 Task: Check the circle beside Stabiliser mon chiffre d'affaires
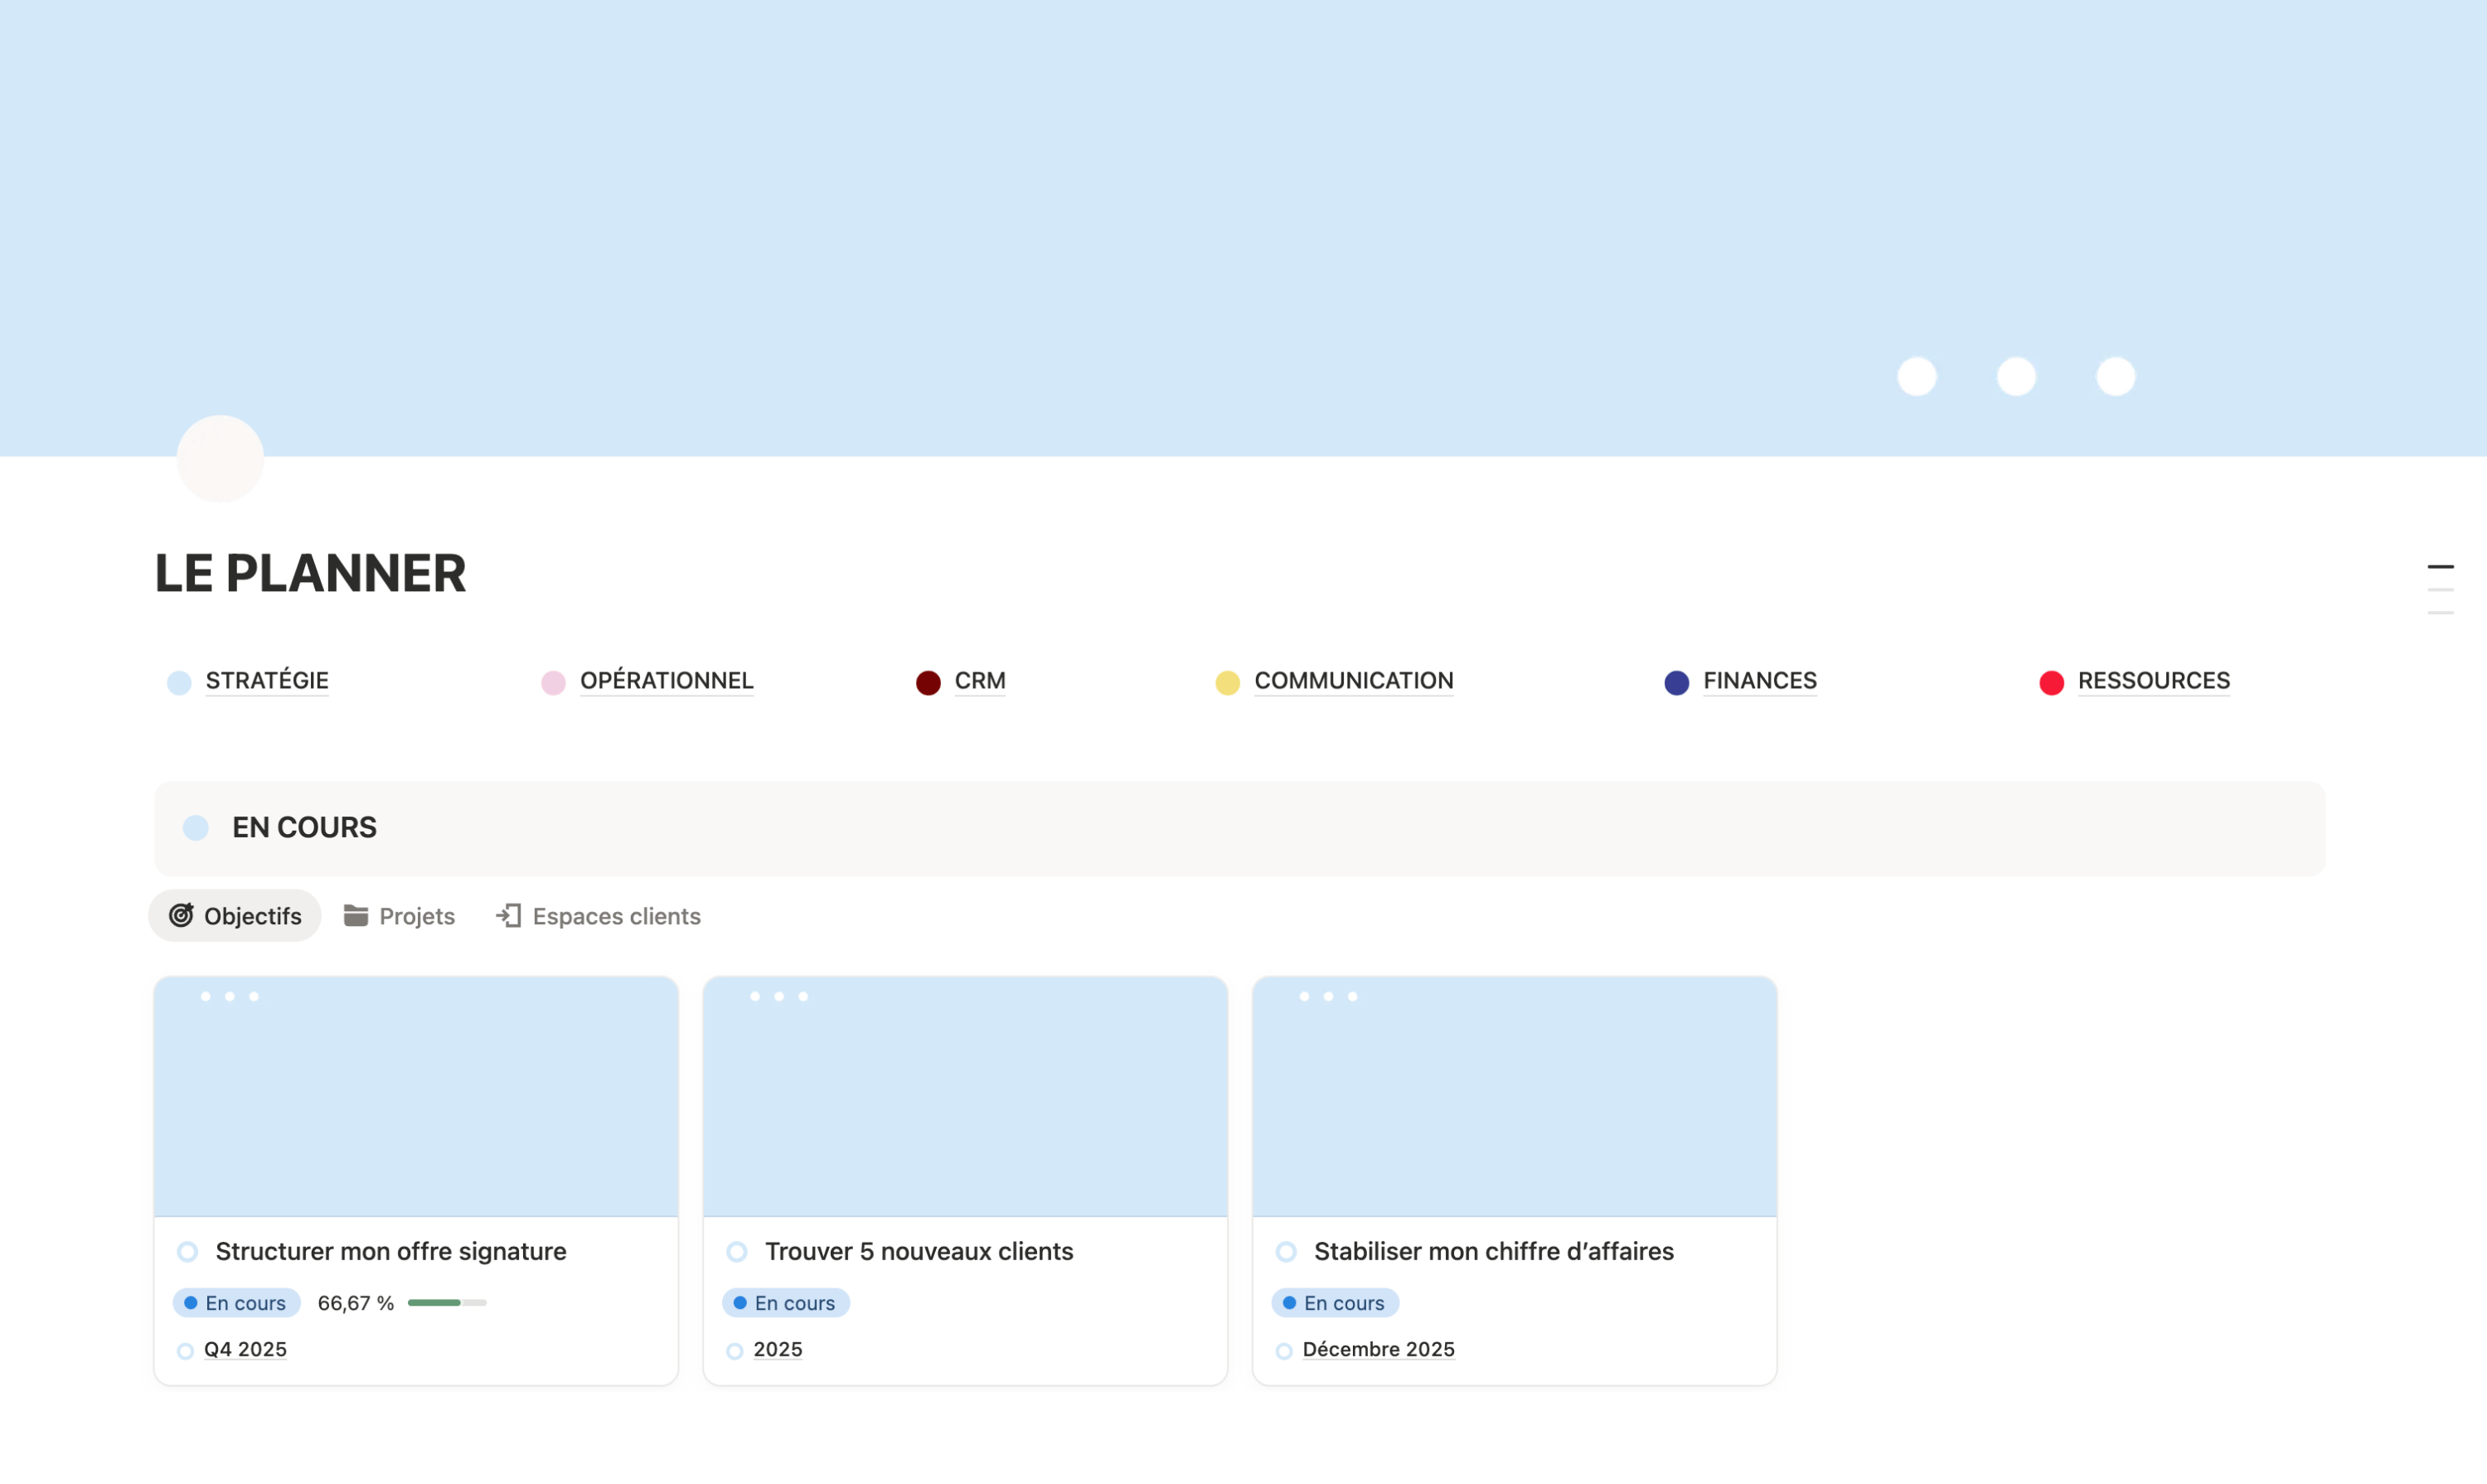[x=1286, y=1251]
